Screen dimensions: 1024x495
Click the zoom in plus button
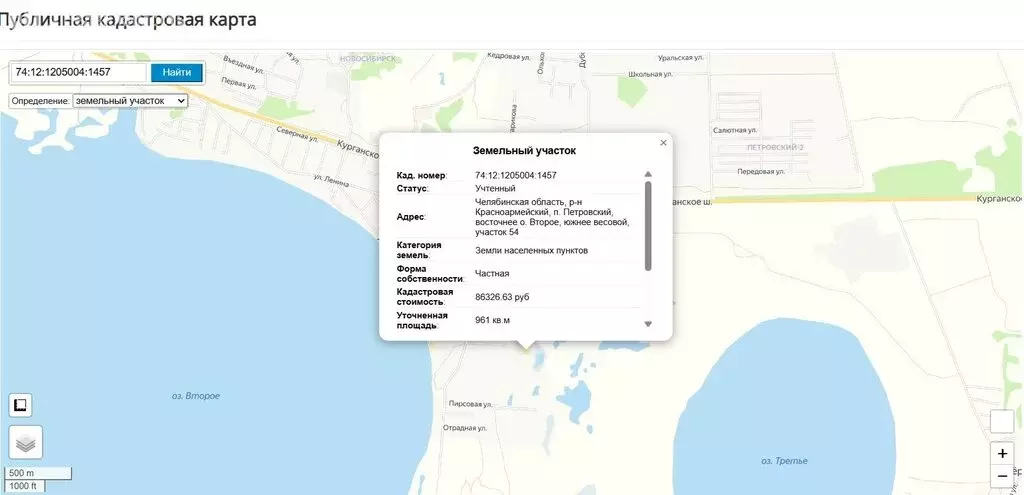pyautogui.click(x=1002, y=453)
